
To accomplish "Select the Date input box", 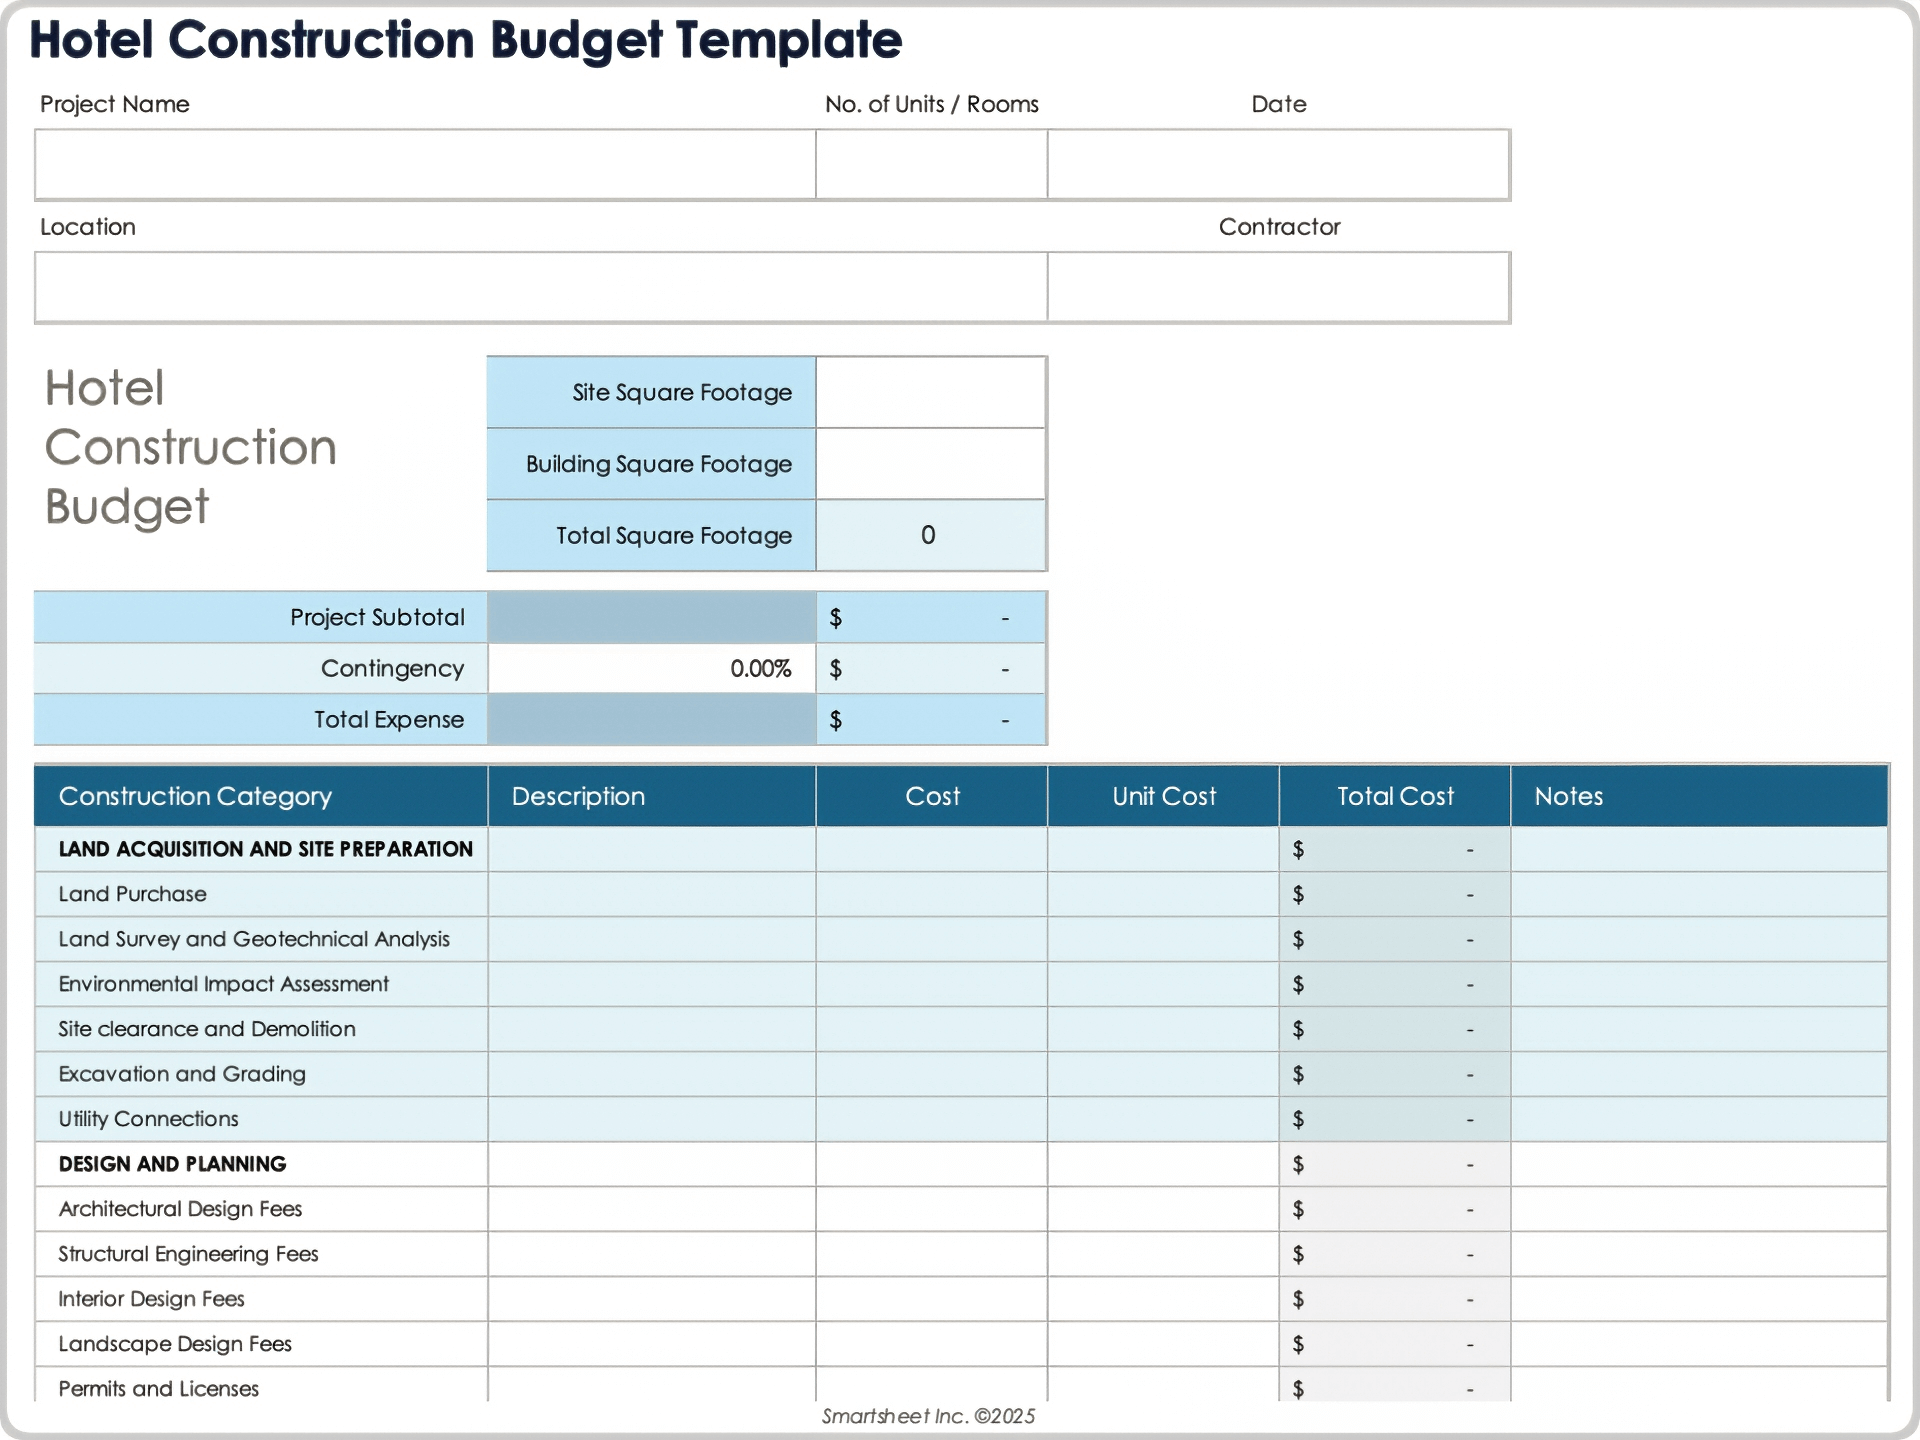I will 1278,164.
